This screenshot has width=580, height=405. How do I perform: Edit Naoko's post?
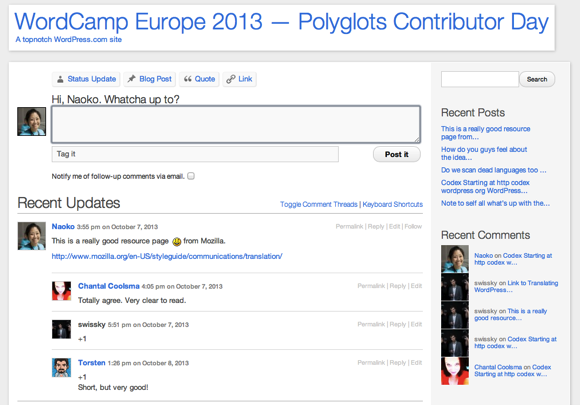point(394,226)
